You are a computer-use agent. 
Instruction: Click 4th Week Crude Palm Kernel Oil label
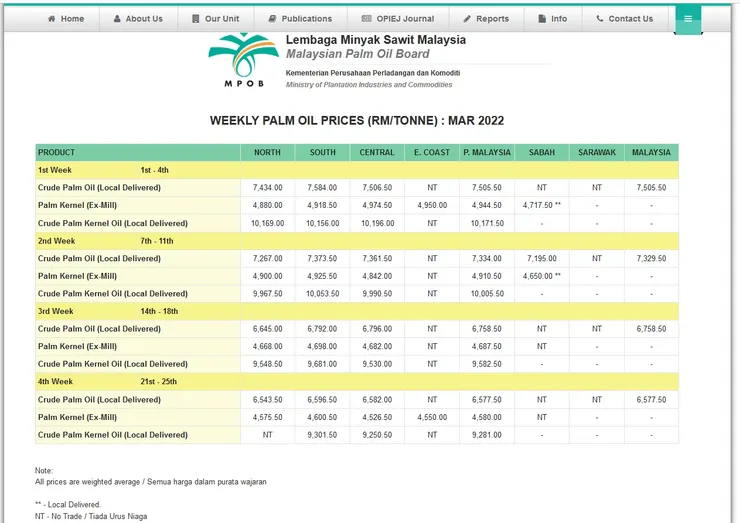coord(113,435)
